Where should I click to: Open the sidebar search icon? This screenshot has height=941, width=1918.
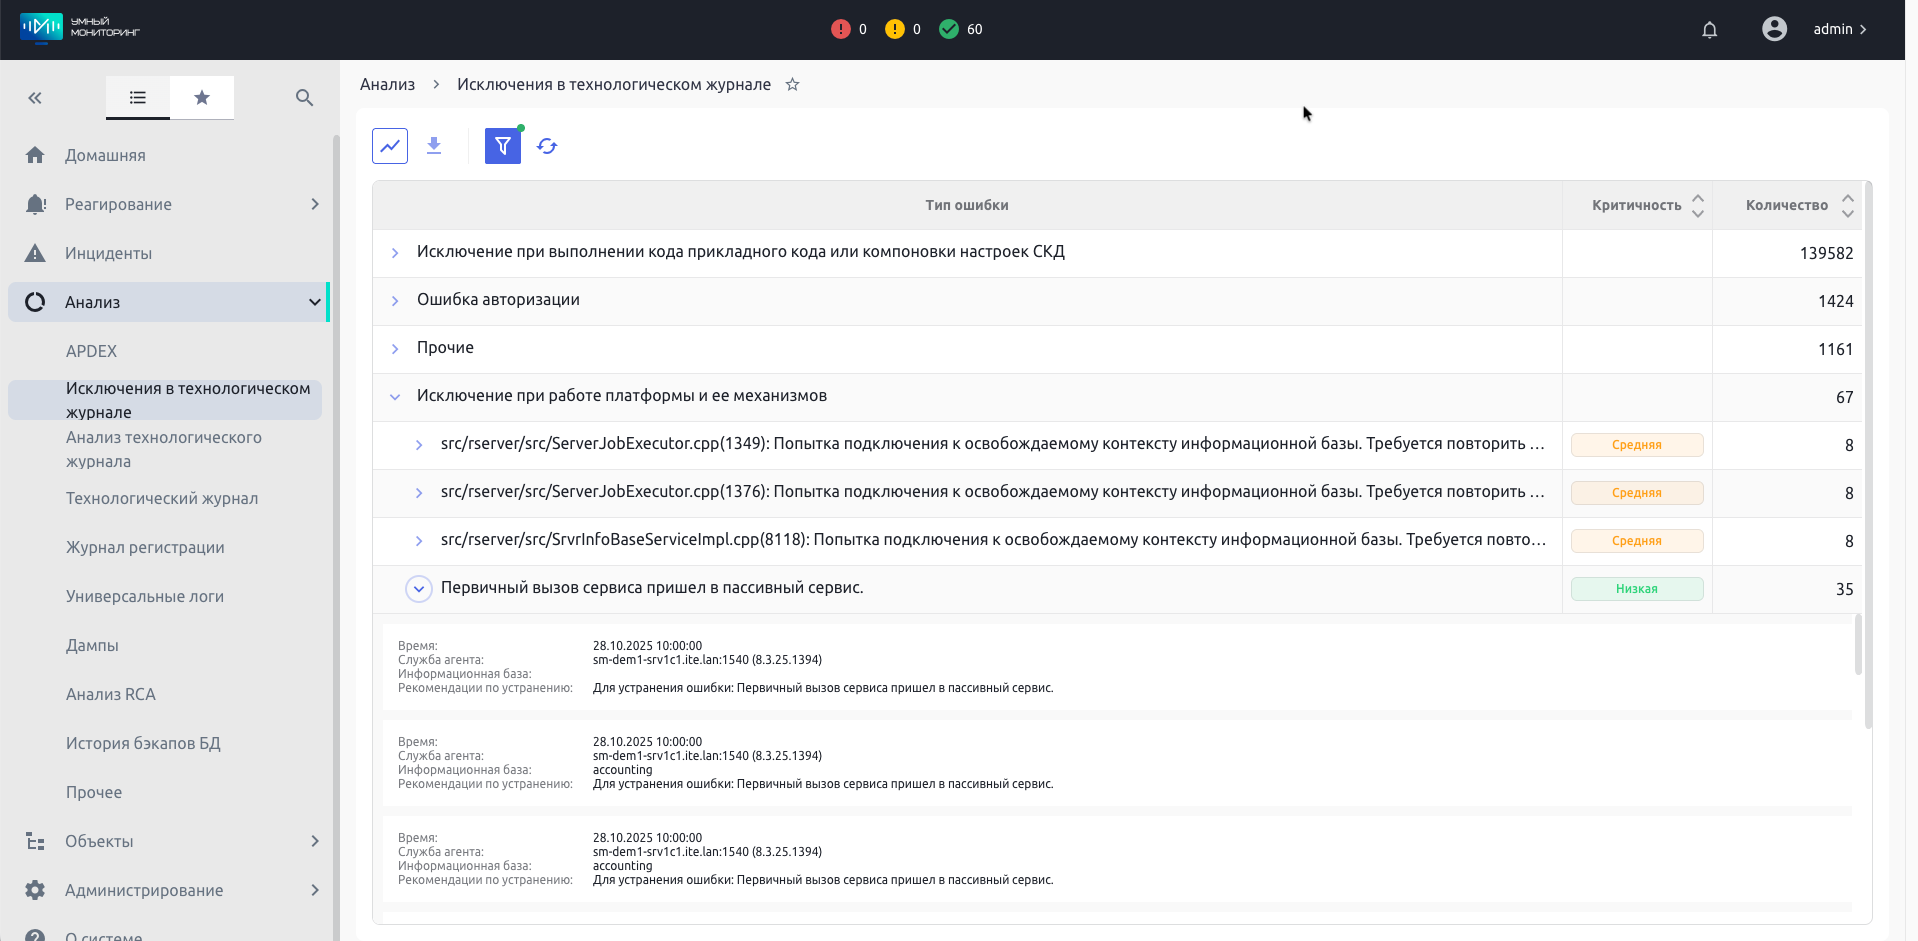click(x=305, y=98)
